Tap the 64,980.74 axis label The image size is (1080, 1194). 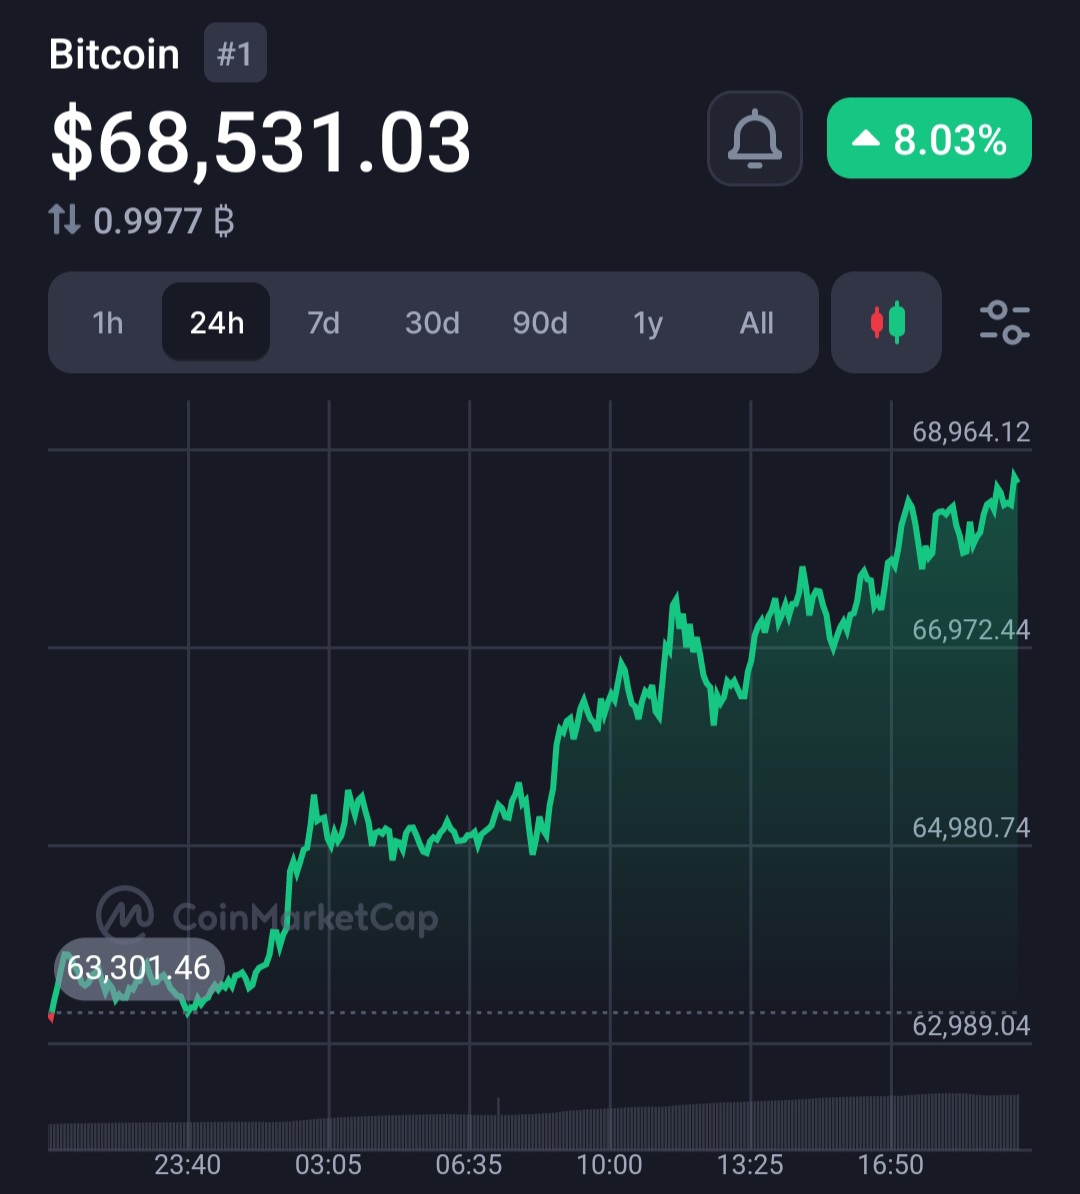[971, 828]
